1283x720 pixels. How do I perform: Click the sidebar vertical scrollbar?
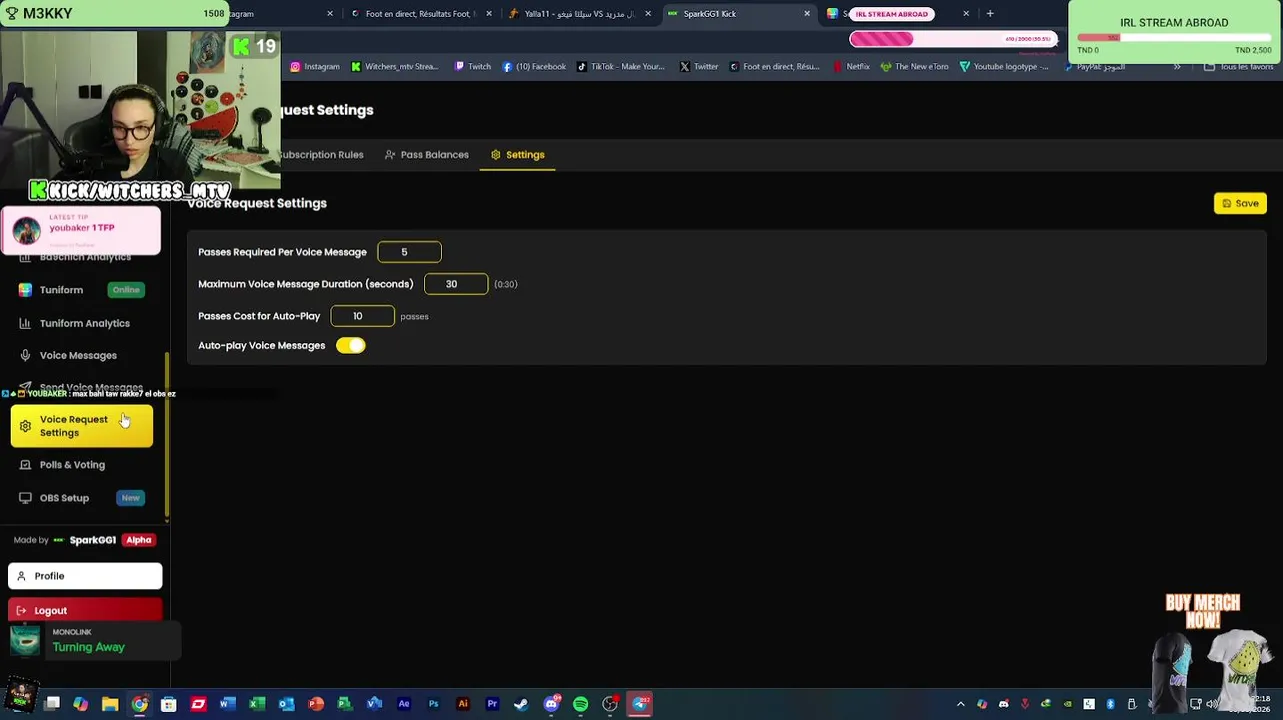(x=167, y=436)
